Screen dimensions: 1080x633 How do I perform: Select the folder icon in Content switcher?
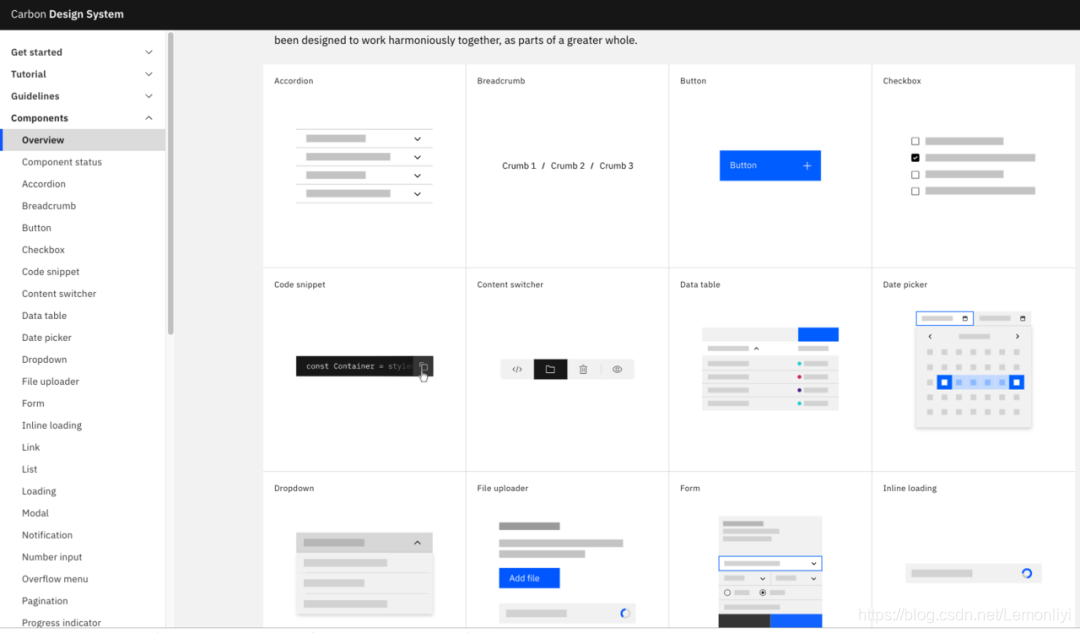coord(550,369)
